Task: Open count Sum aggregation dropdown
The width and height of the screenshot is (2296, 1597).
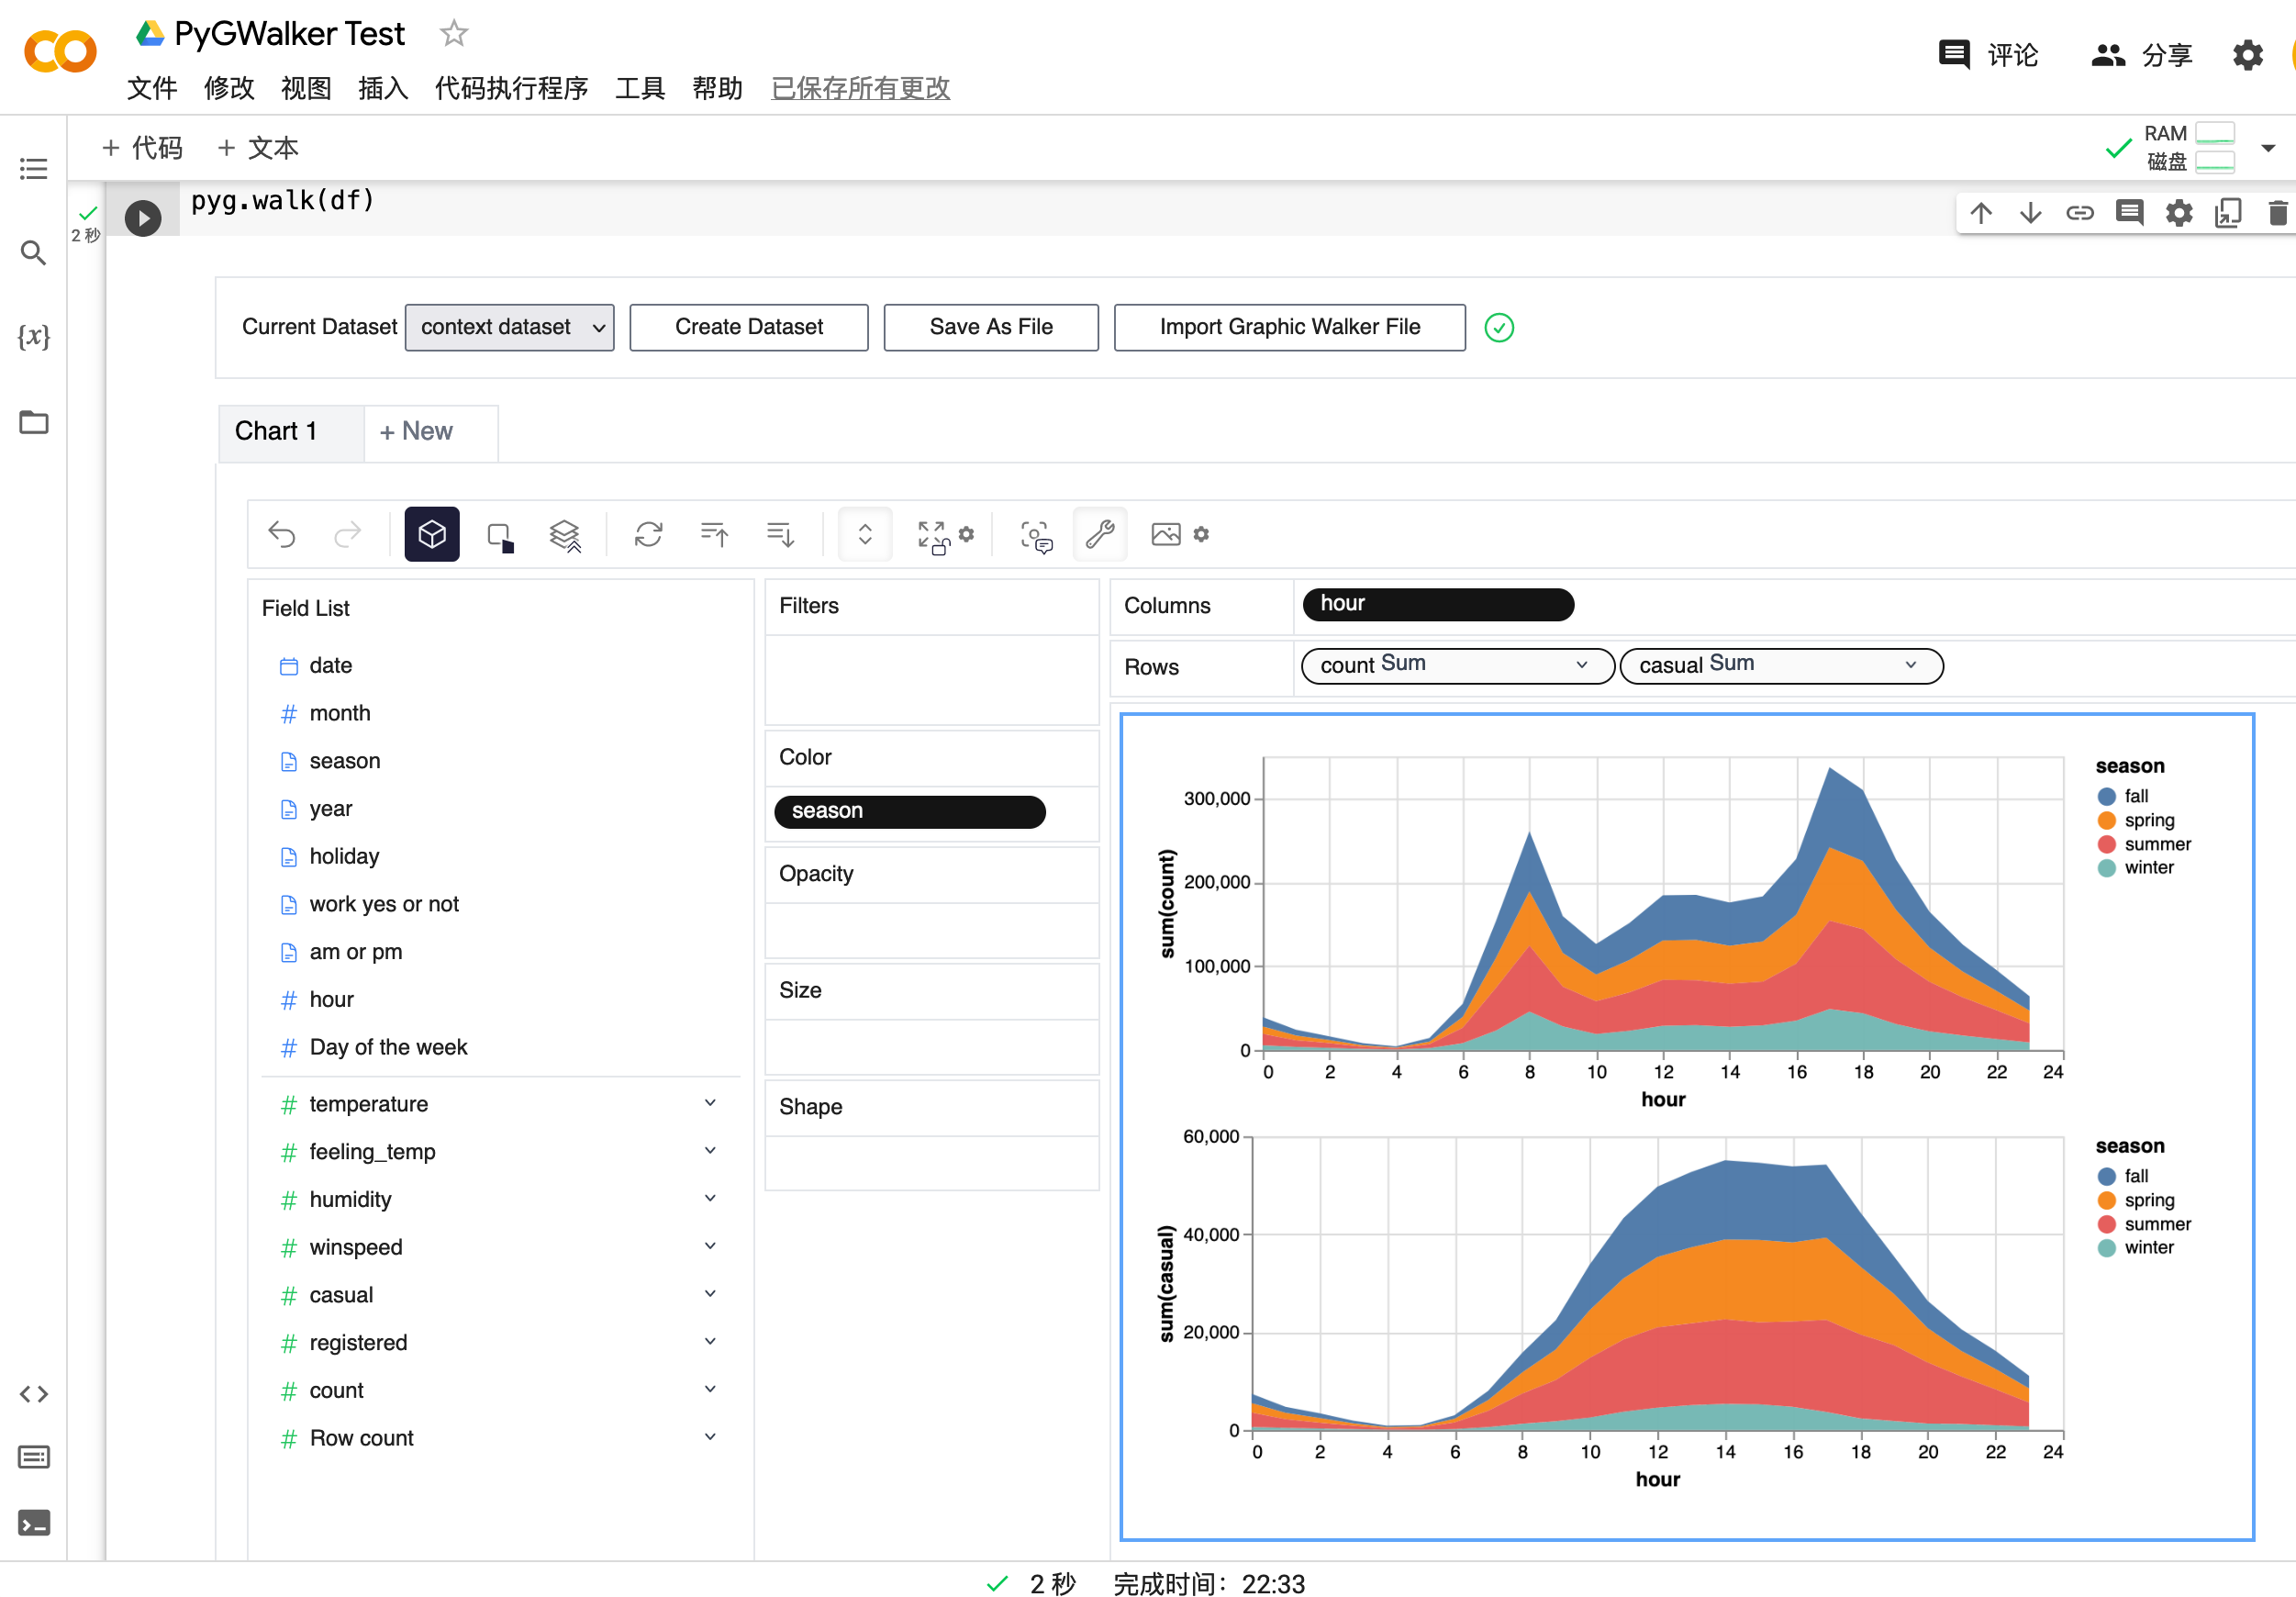Action: 1582,666
